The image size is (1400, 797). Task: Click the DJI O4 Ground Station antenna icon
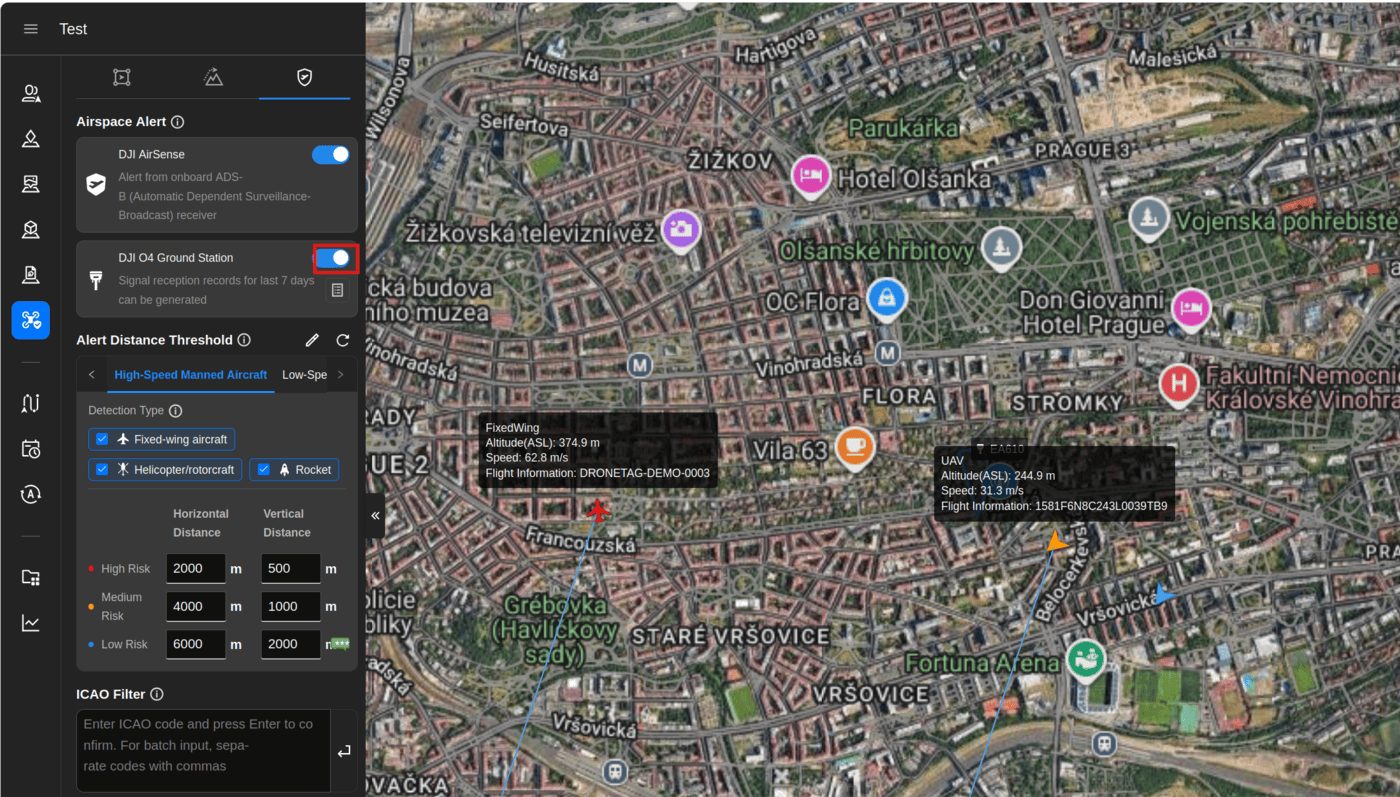pos(96,280)
